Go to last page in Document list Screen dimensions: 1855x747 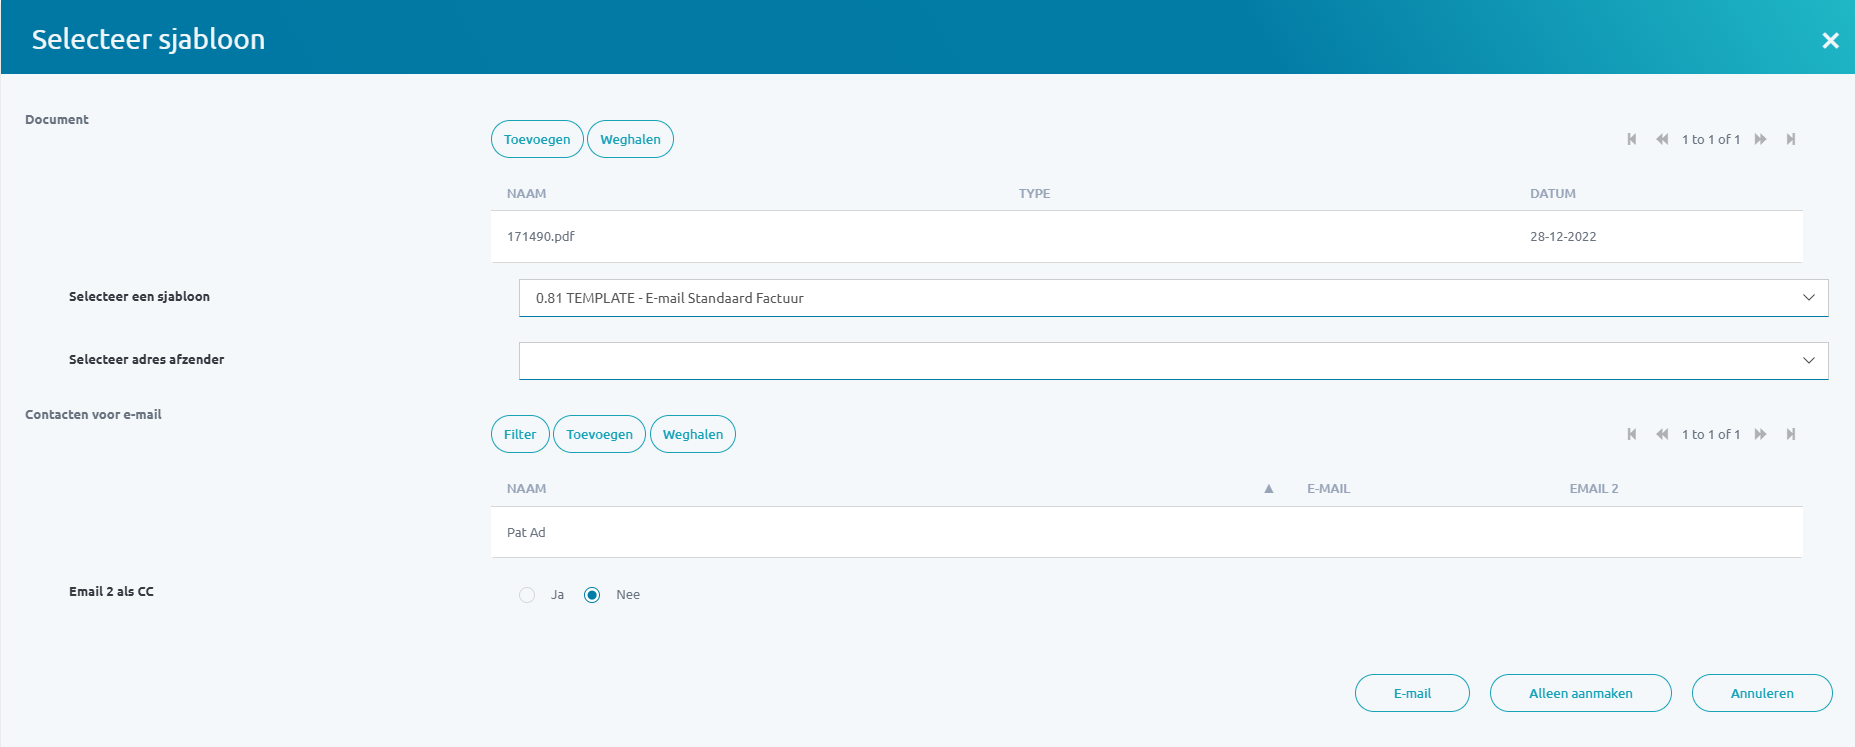(1791, 139)
